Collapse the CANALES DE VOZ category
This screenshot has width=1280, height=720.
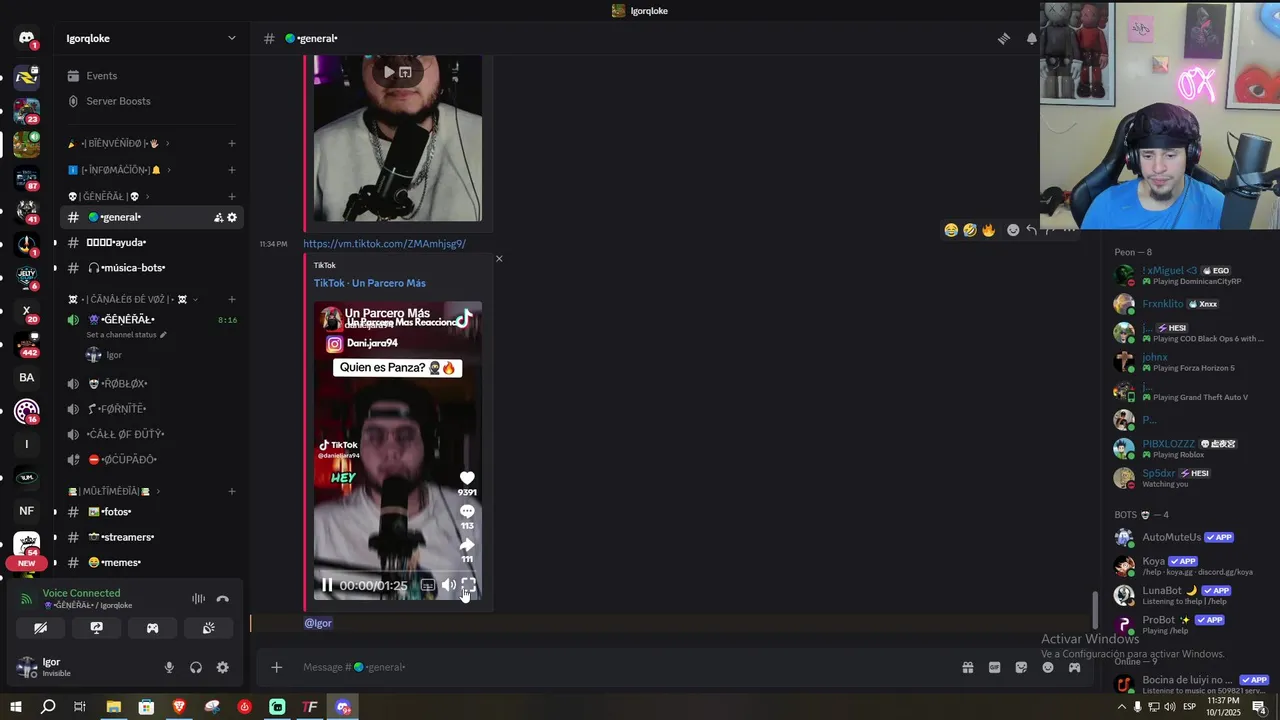(132, 300)
